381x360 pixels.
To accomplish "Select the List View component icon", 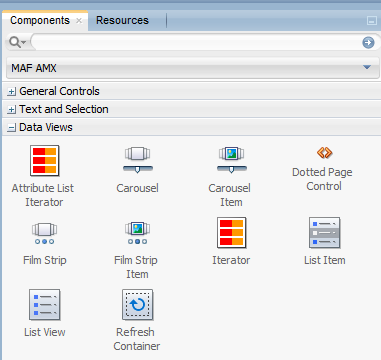I will pyautogui.click(x=44, y=305).
